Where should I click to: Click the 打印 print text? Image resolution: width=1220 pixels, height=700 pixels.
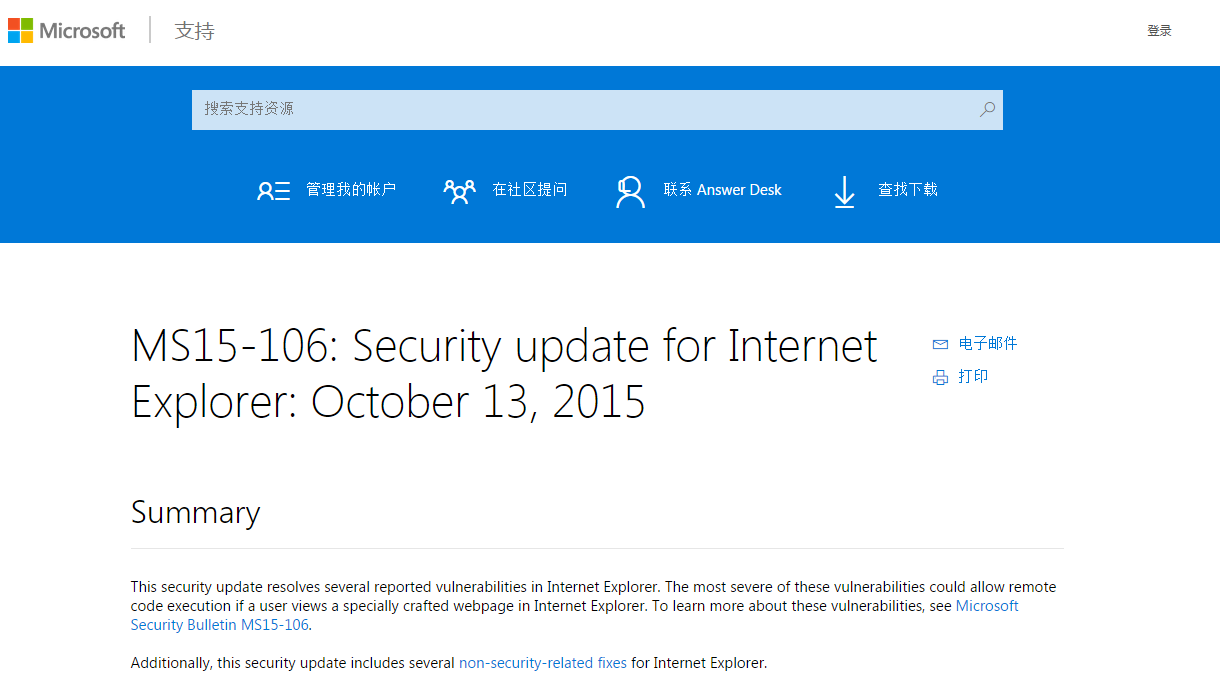(973, 376)
